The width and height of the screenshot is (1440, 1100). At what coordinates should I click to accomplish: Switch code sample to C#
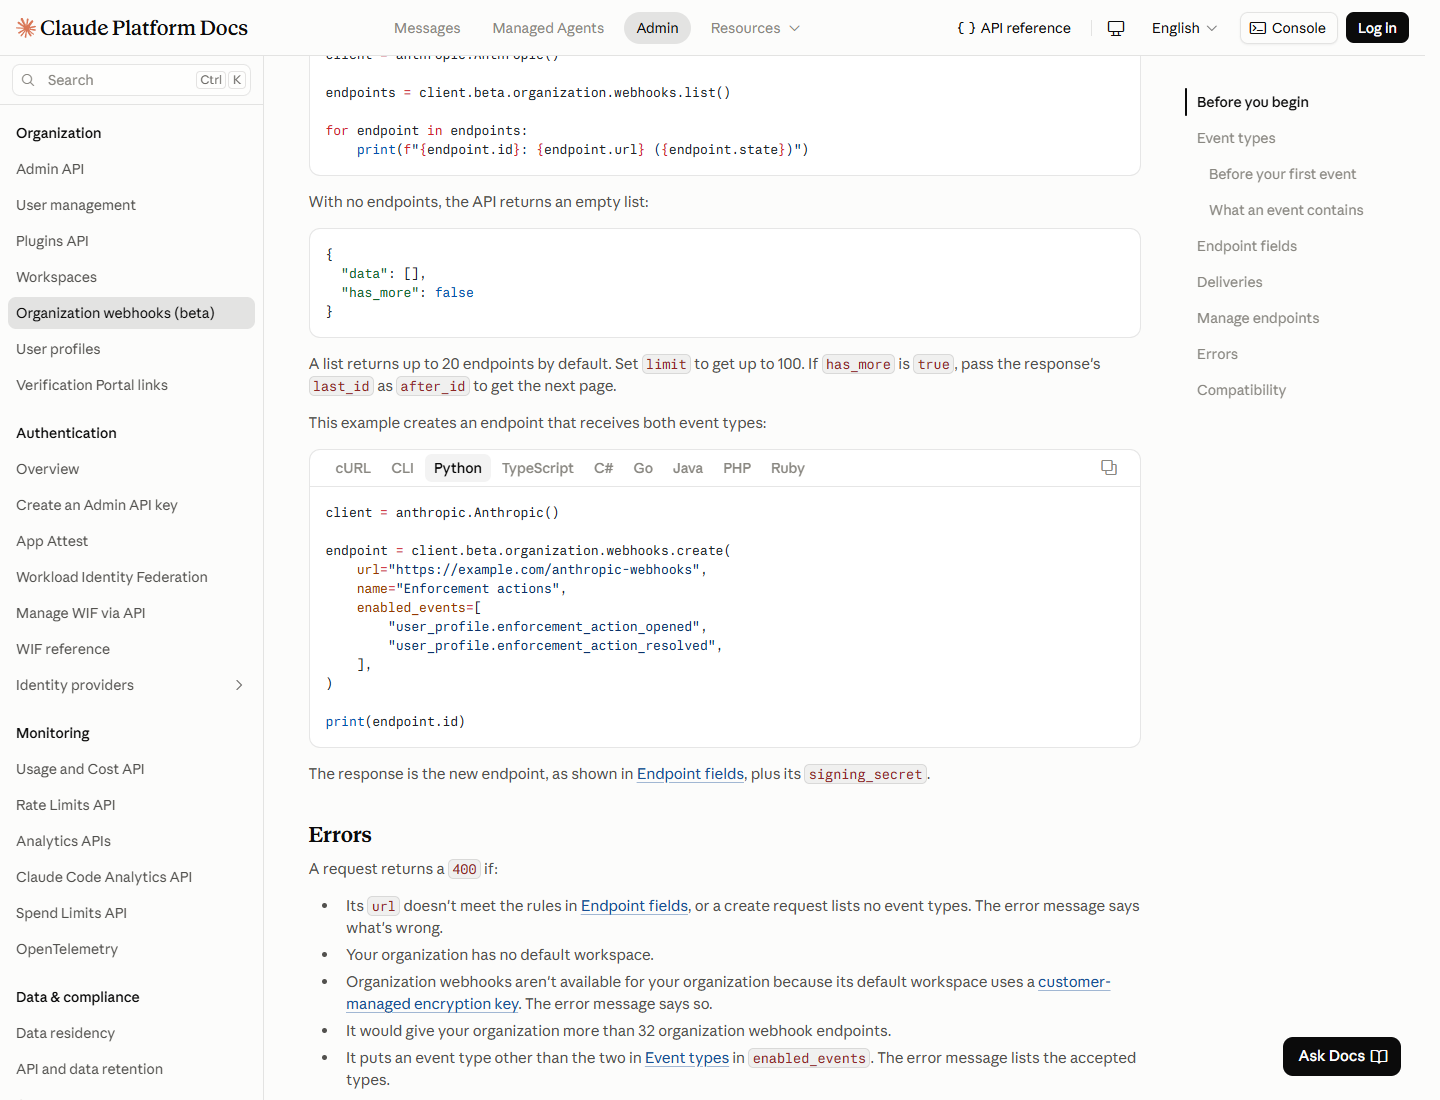tap(603, 468)
